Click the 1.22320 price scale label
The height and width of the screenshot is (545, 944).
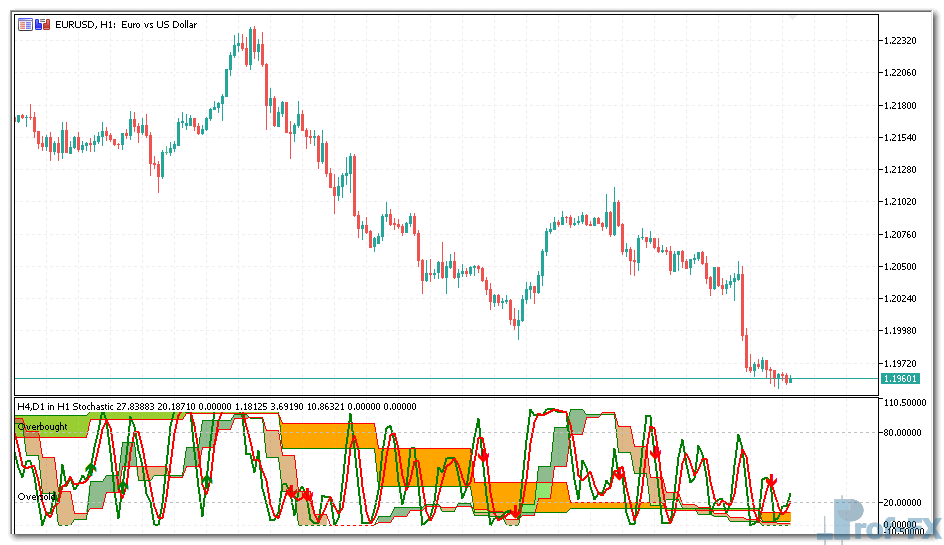(898, 41)
